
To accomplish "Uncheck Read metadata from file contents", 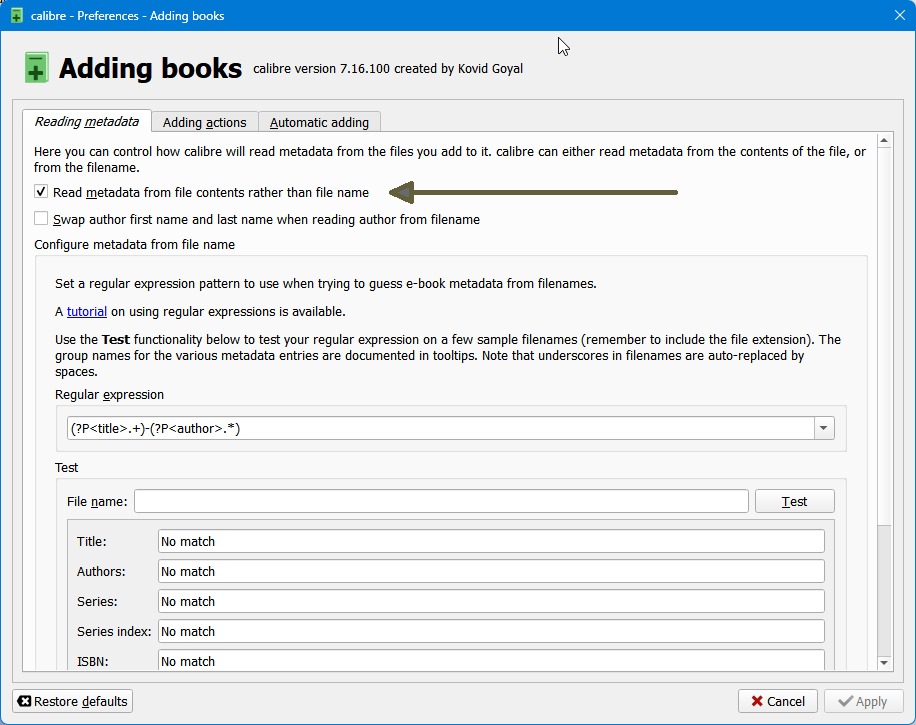I will pos(41,192).
